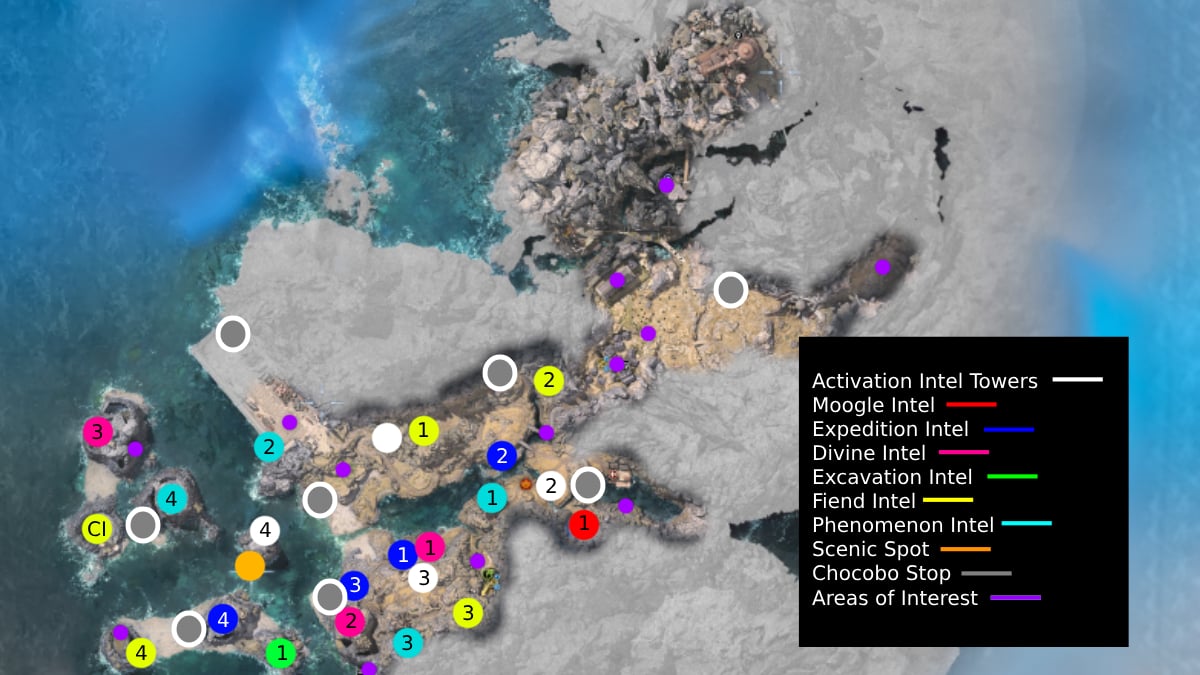This screenshot has height=675, width=1200.
Task: Click pink Divine Intel marker 3 on western island
Action: [97, 433]
